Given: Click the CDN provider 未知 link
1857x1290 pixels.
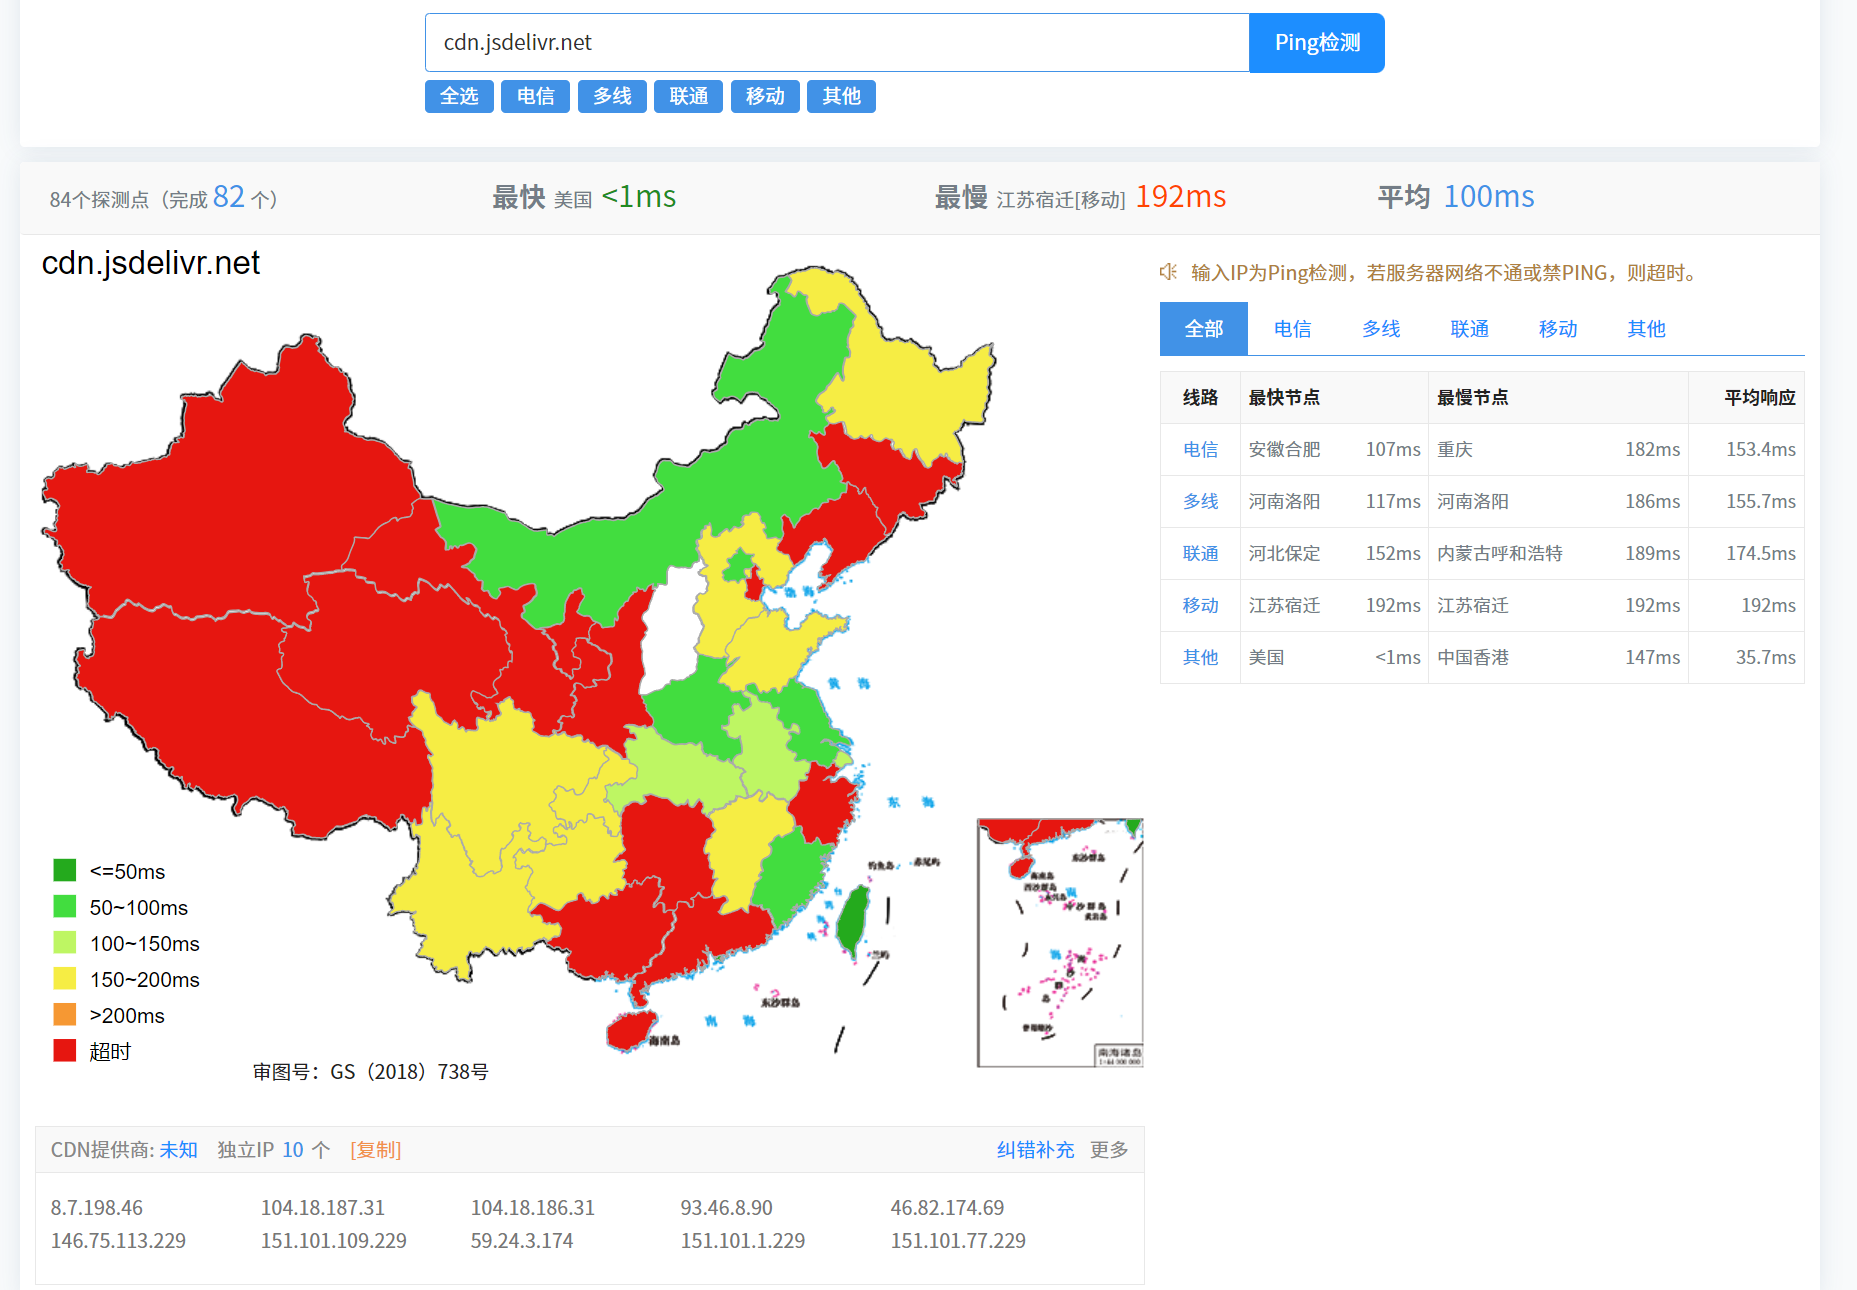Looking at the screenshot, I should [179, 1150].
